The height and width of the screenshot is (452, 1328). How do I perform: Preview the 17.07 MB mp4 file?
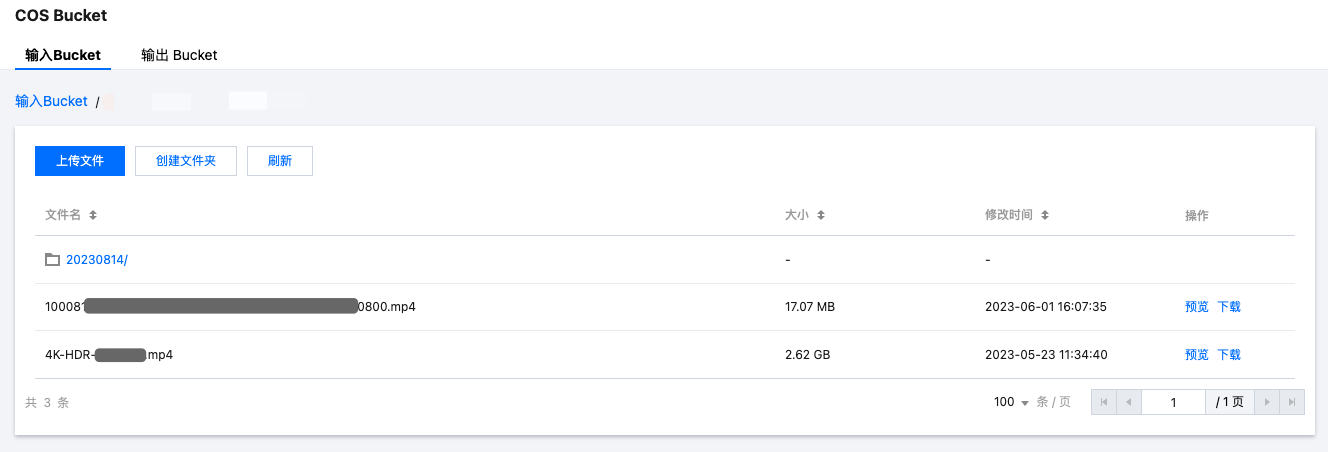1196,307
